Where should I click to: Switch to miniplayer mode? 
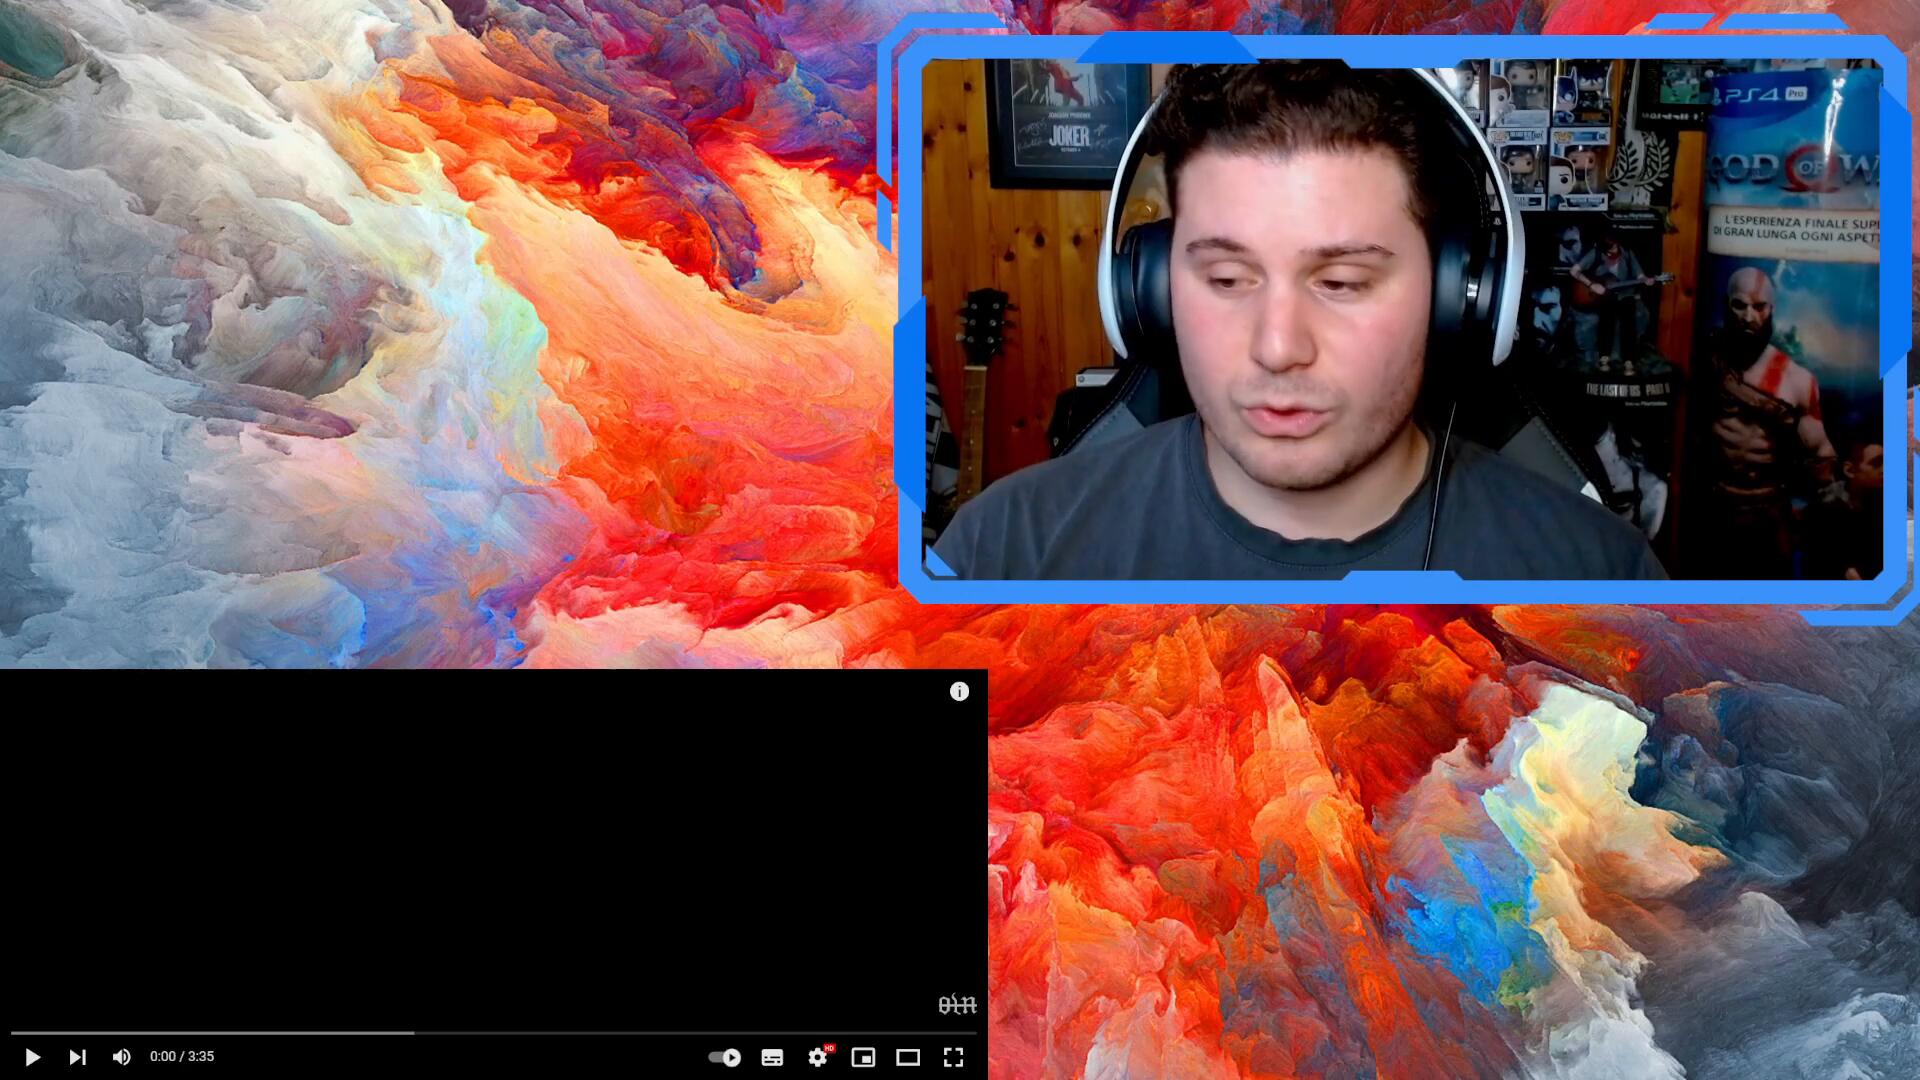(x=863, y=1057)
